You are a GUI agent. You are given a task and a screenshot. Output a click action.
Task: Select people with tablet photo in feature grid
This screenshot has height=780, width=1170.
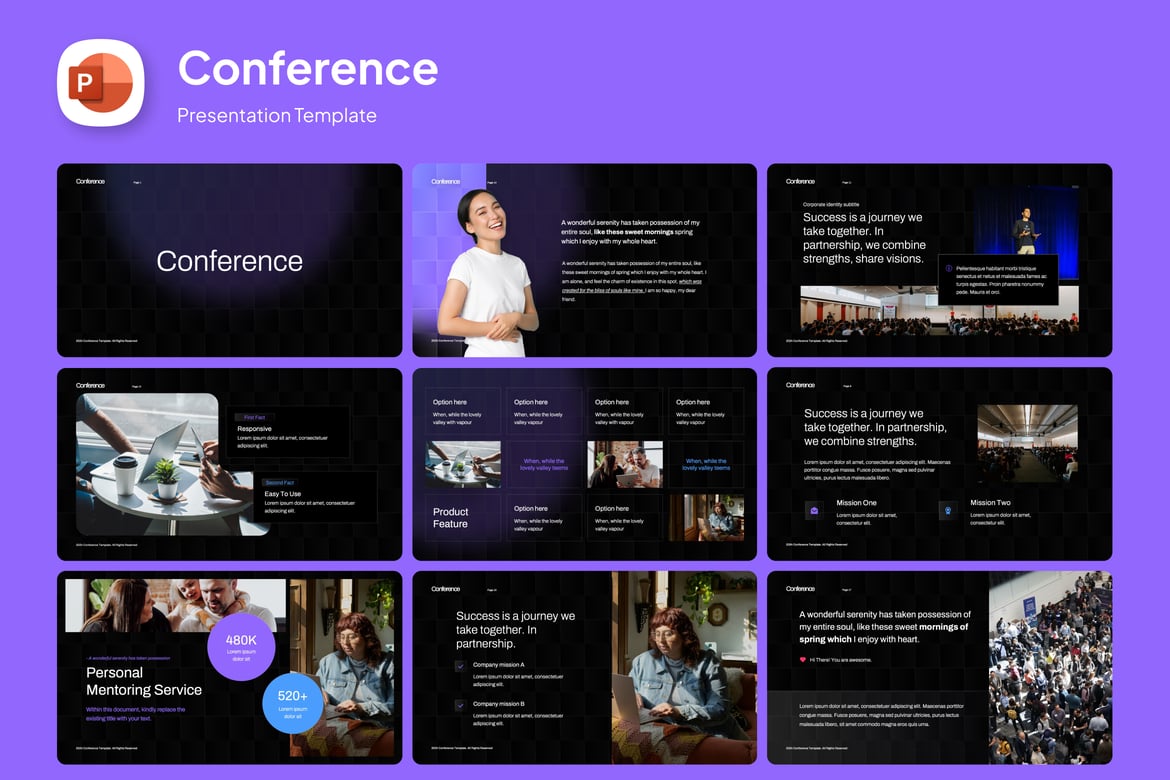pos(625,464)
